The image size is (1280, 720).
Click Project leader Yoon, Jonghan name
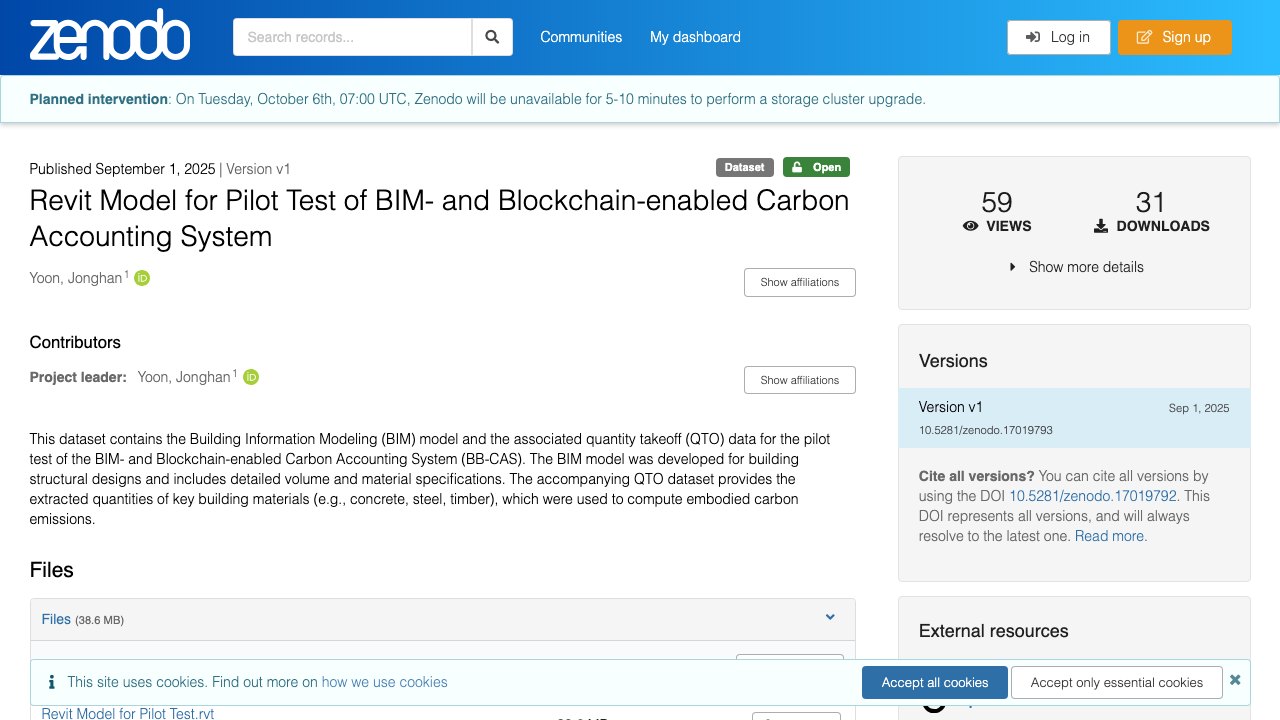pos(184,377)
